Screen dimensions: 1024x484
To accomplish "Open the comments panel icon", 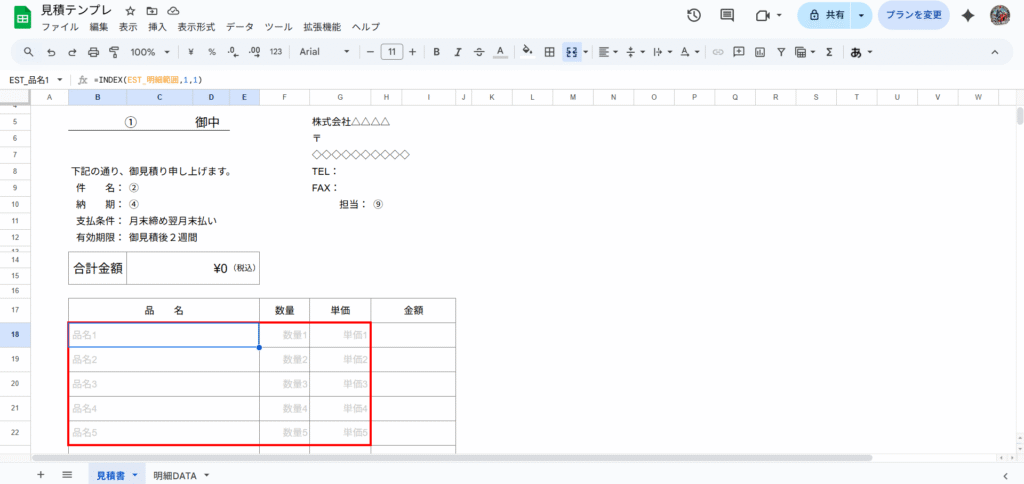I will (727, 15).
